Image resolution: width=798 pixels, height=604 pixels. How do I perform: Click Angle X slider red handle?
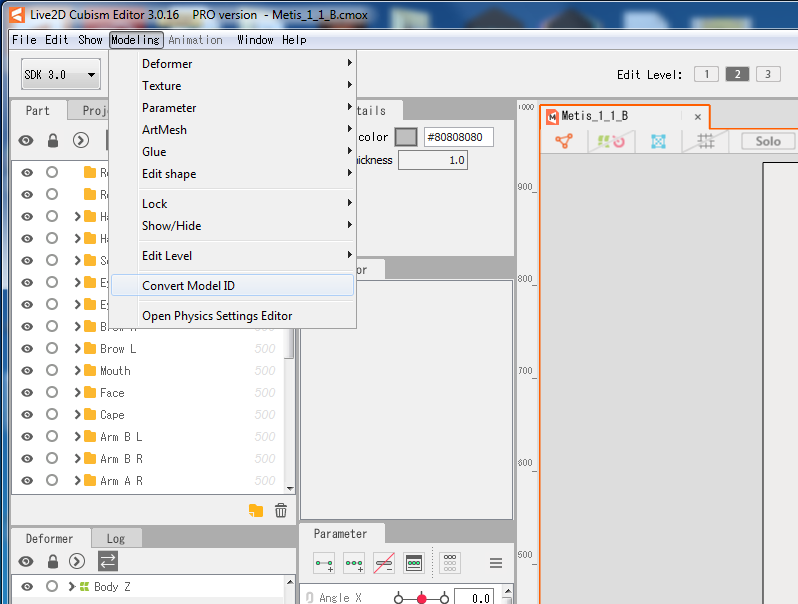tap(421, 598)
